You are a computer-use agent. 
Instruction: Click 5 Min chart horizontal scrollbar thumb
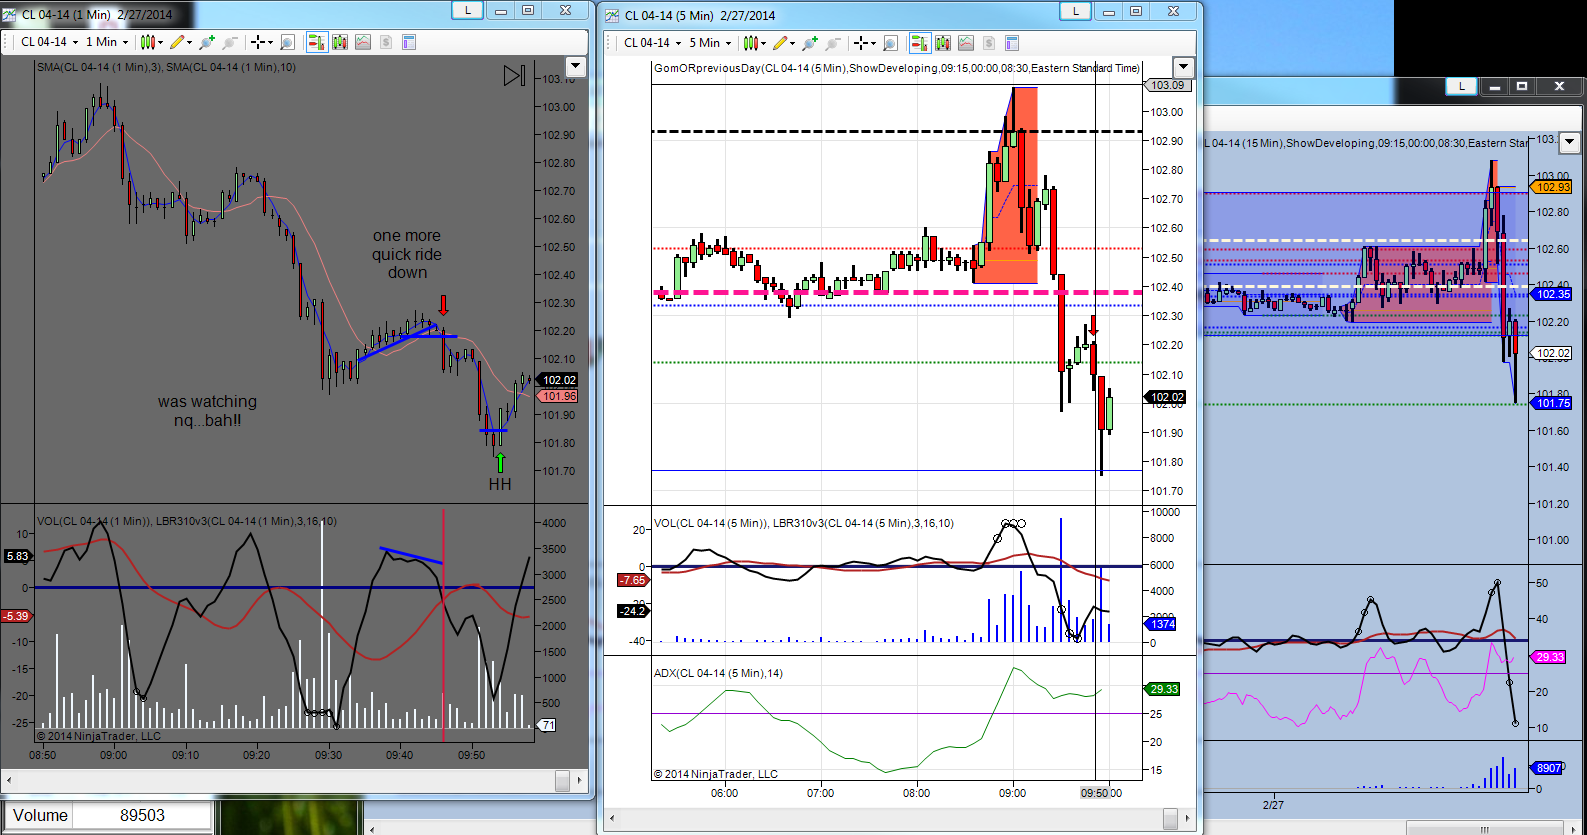(1170, 819)
